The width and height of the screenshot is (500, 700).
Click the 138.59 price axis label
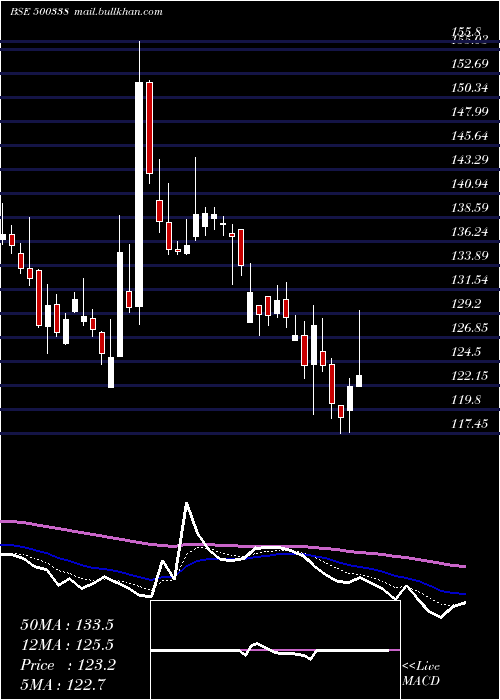pyautogui.click(x=470, y=208)
